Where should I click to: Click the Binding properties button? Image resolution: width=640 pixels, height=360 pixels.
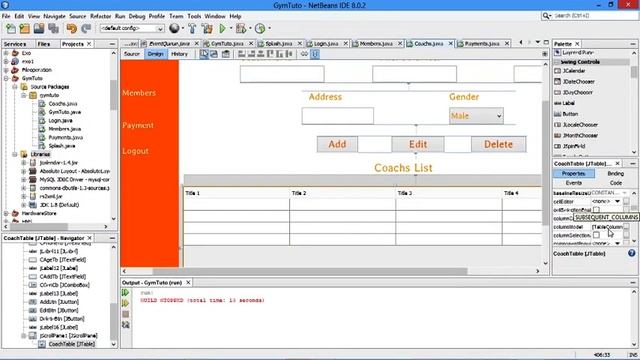[616, 173]
